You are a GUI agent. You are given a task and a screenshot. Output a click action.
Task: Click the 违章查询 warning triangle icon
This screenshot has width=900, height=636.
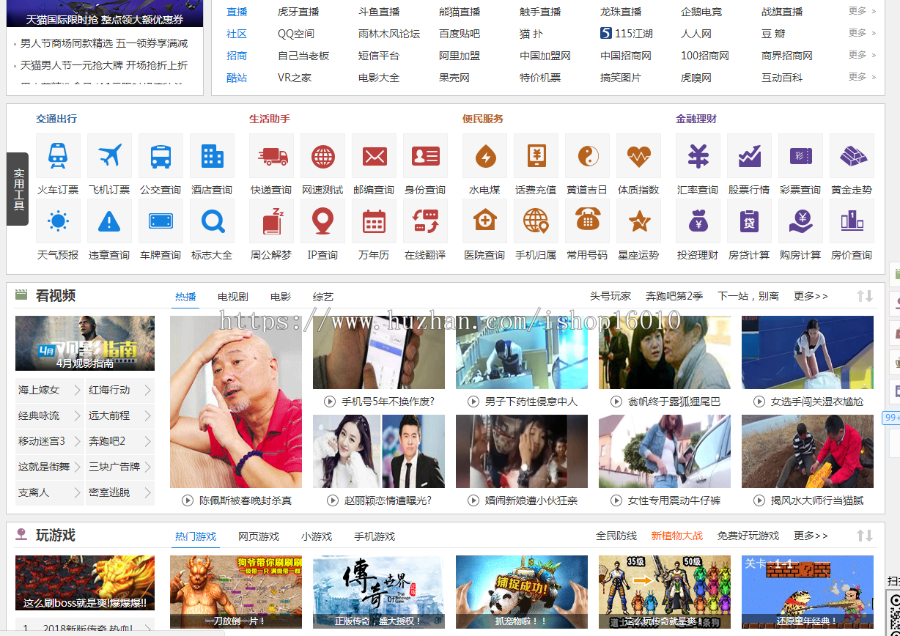tap(109, 221)
